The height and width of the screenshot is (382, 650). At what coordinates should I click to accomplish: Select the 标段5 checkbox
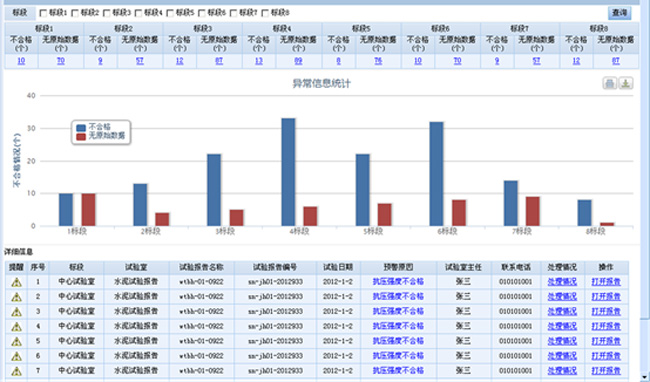[170, 13]
